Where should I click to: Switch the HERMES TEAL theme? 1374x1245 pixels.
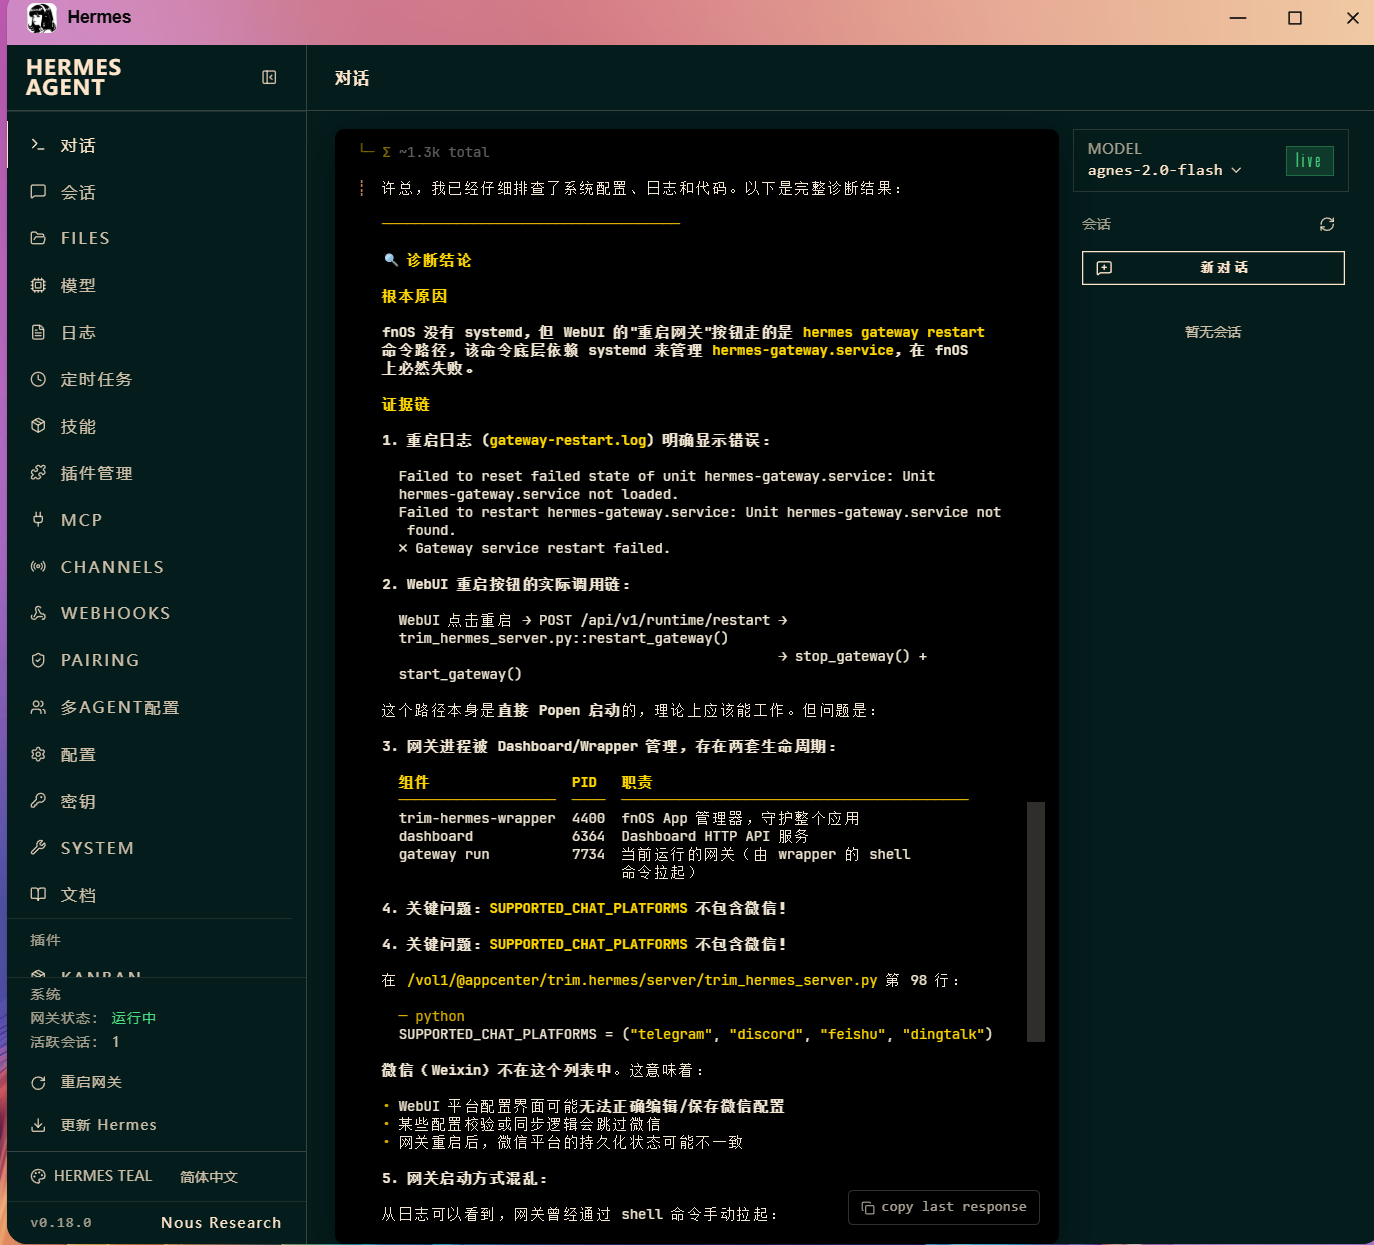92,1176
